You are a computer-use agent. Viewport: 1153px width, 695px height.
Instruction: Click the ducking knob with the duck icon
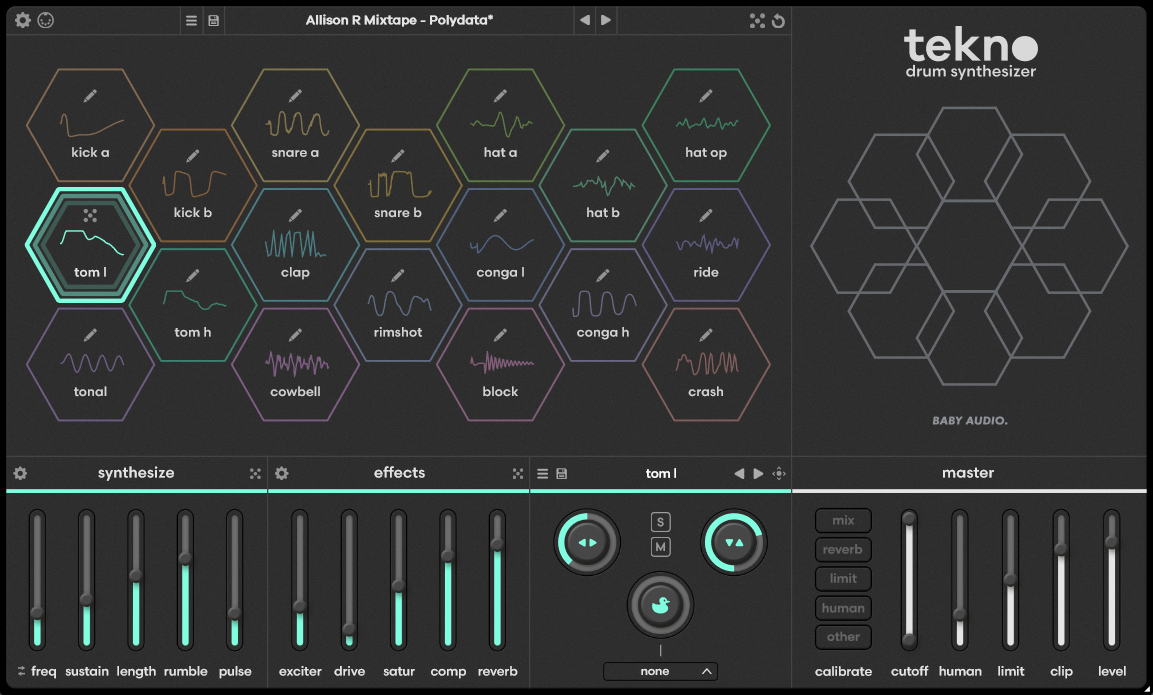coord(660,605)
